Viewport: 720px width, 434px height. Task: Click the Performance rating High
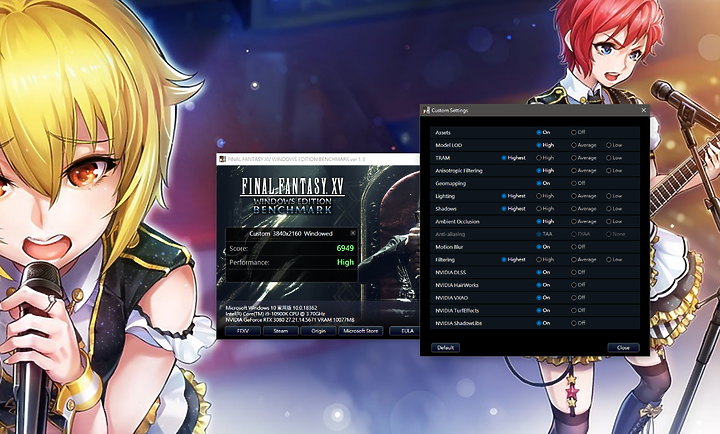click(345, 262)
